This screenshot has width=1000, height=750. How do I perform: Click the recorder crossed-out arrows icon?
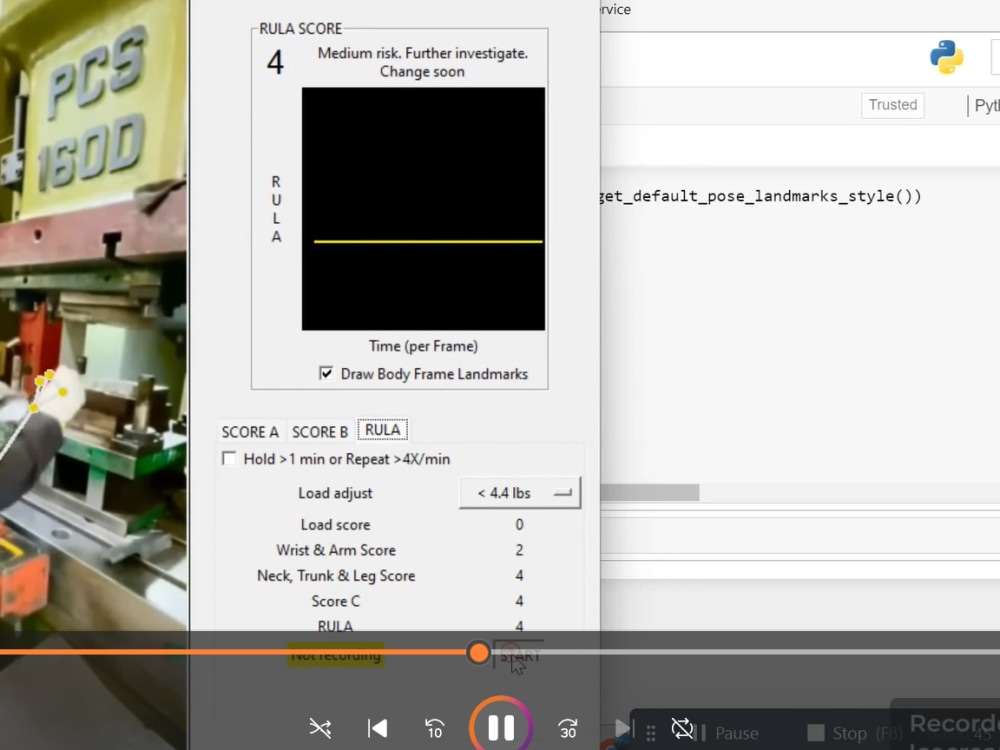click(x=682, y=728)
